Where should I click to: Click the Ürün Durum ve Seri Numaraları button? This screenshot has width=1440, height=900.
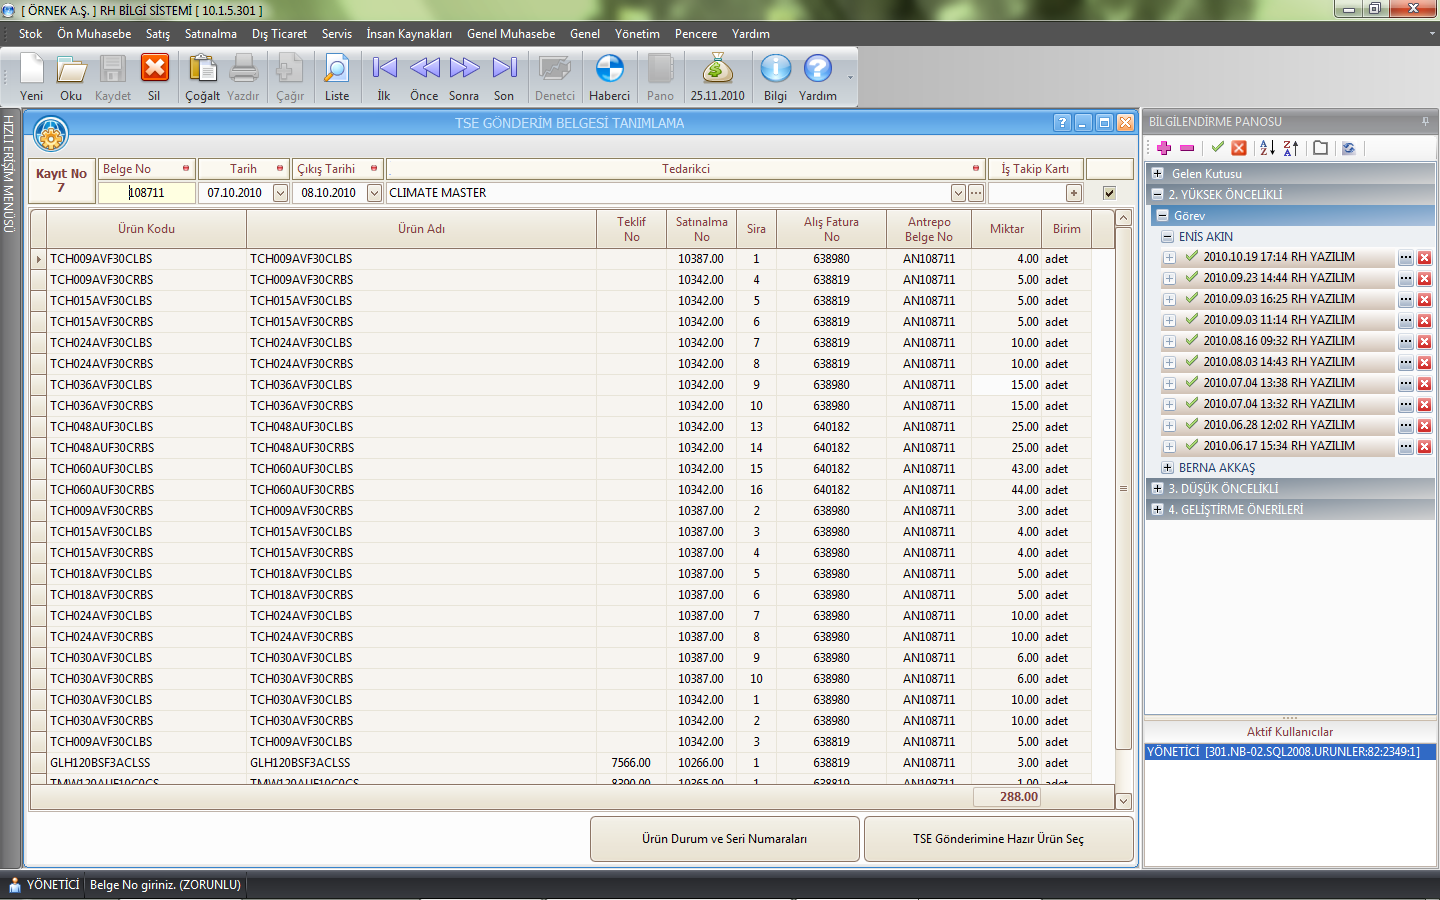pyautogui.click(x=724, y=839)
